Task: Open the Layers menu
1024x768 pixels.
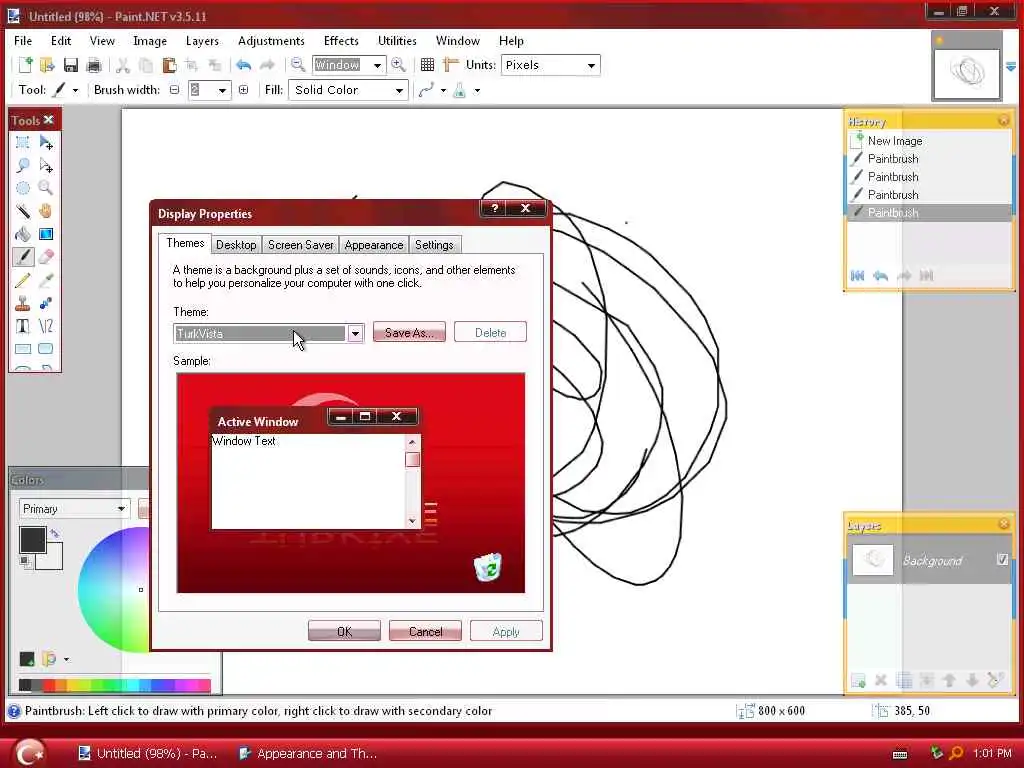Action: pyautogui.click(x=202, y=40)
